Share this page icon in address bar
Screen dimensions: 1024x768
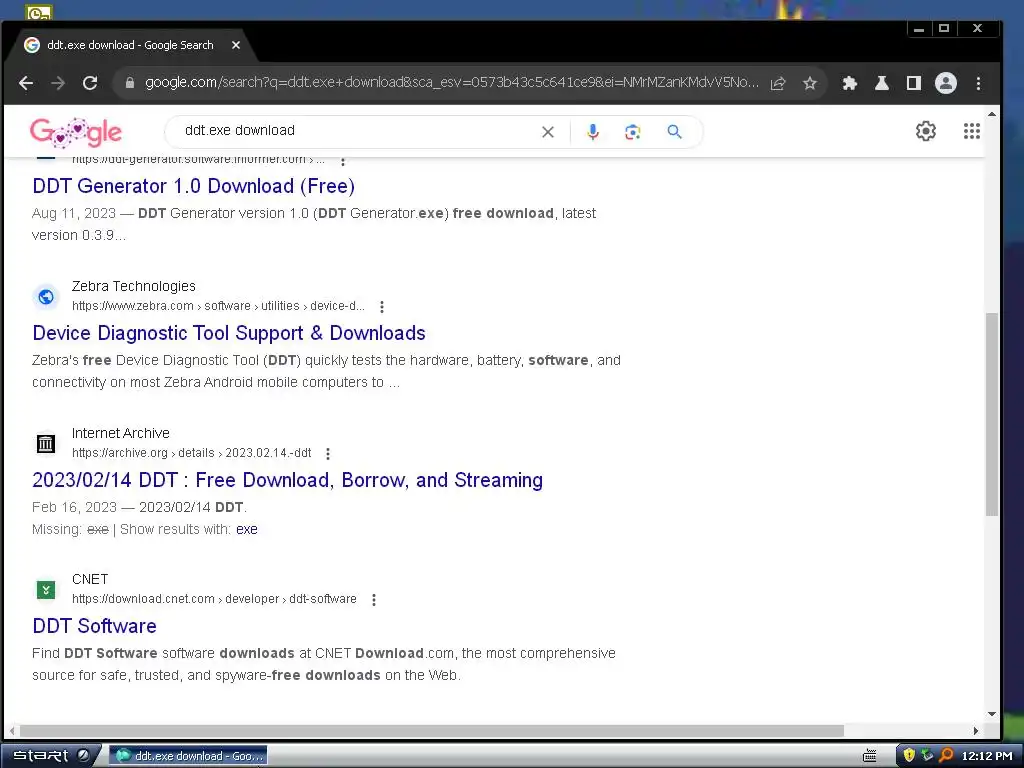click(778, 84)
